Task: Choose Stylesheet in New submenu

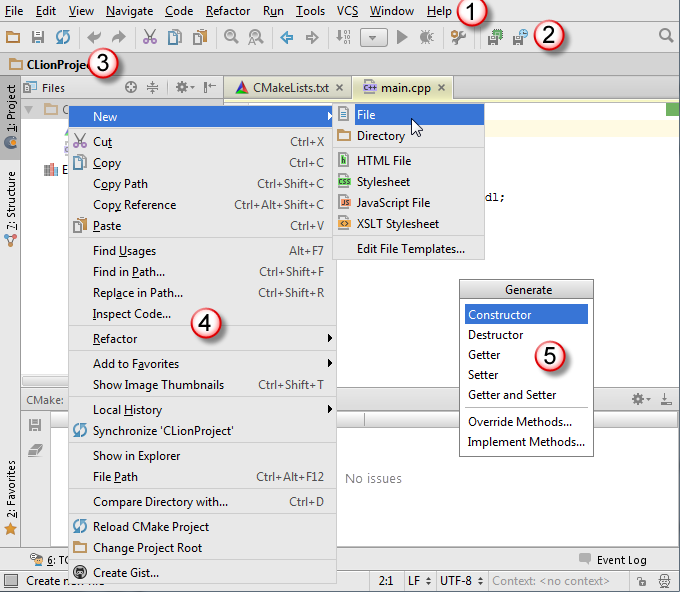Action: 409,182
